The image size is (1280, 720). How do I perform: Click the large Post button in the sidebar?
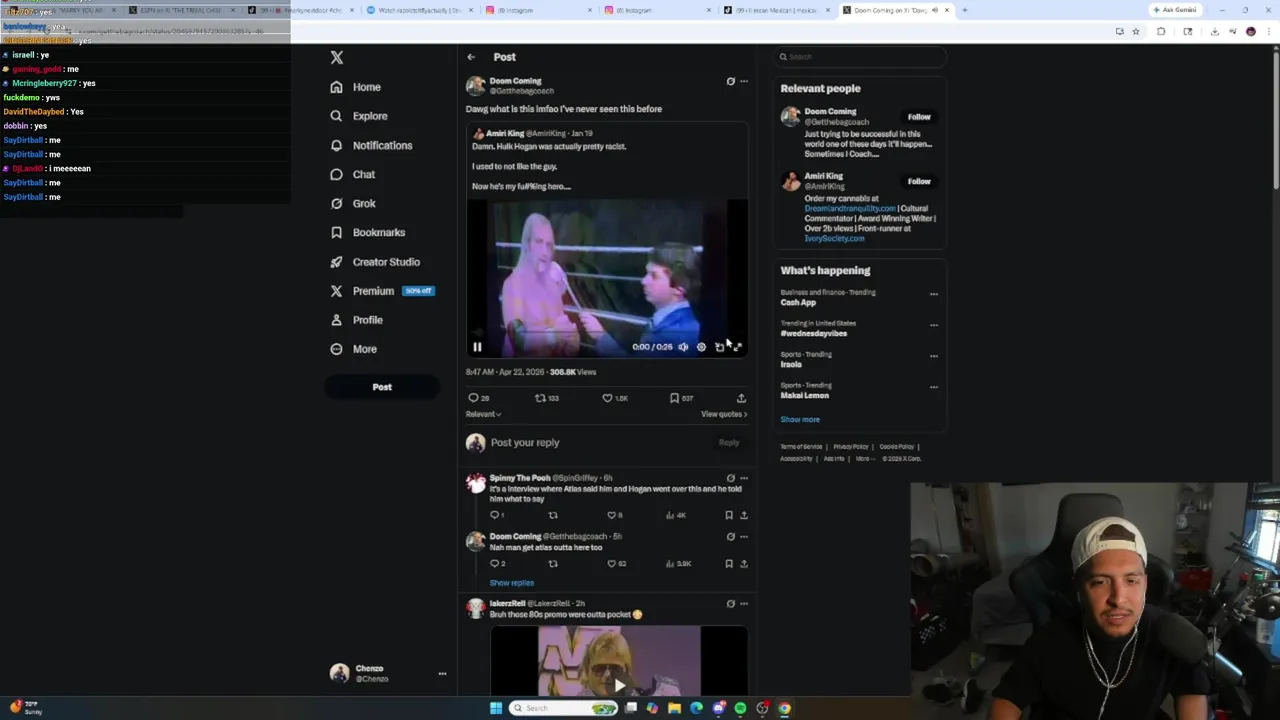click(382, 387)
